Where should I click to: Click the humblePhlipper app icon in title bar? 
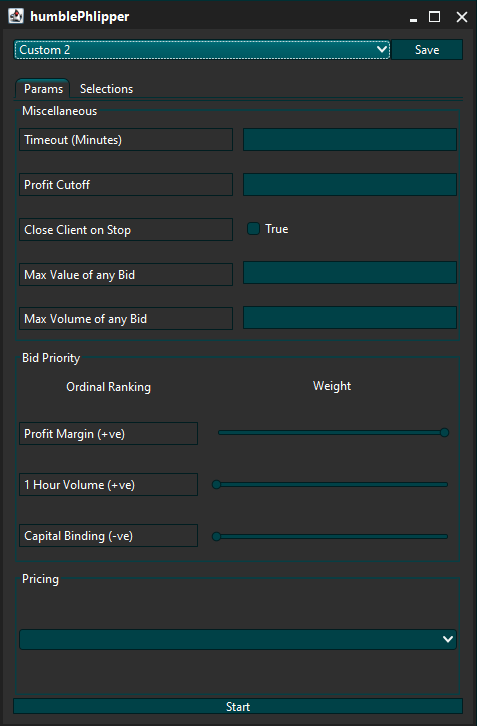pos(16,16)
